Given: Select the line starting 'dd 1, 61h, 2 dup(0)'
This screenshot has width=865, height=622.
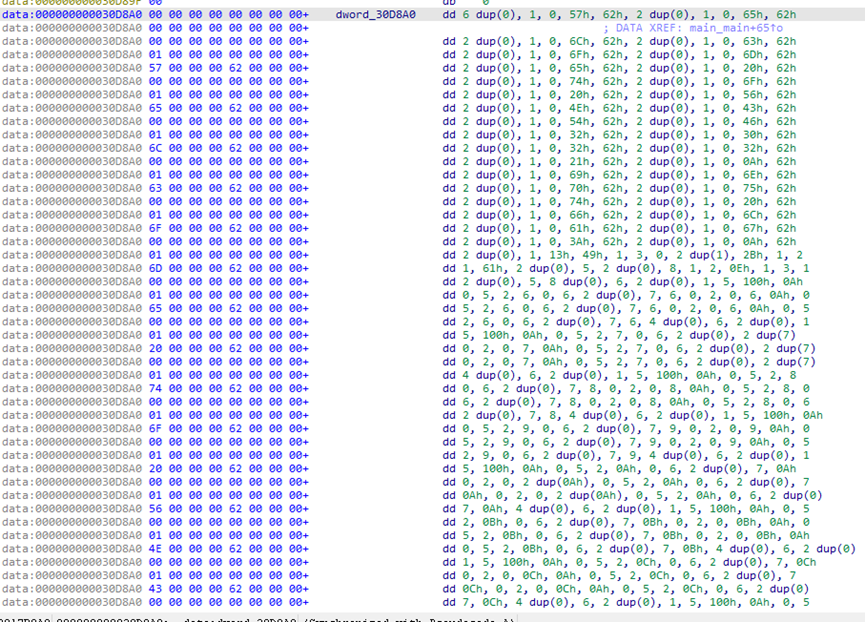Looking at the screenshot, I should coord(626,269).
